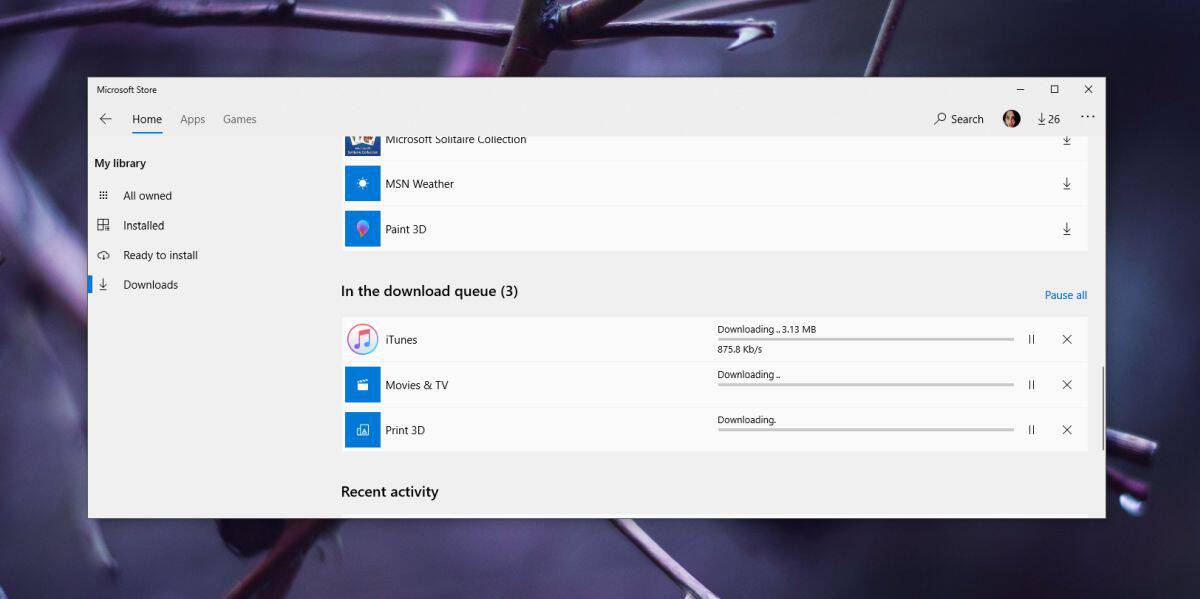Click the Pause all link
This screenshot has height=599, width=1200.
pos(1066,295)
